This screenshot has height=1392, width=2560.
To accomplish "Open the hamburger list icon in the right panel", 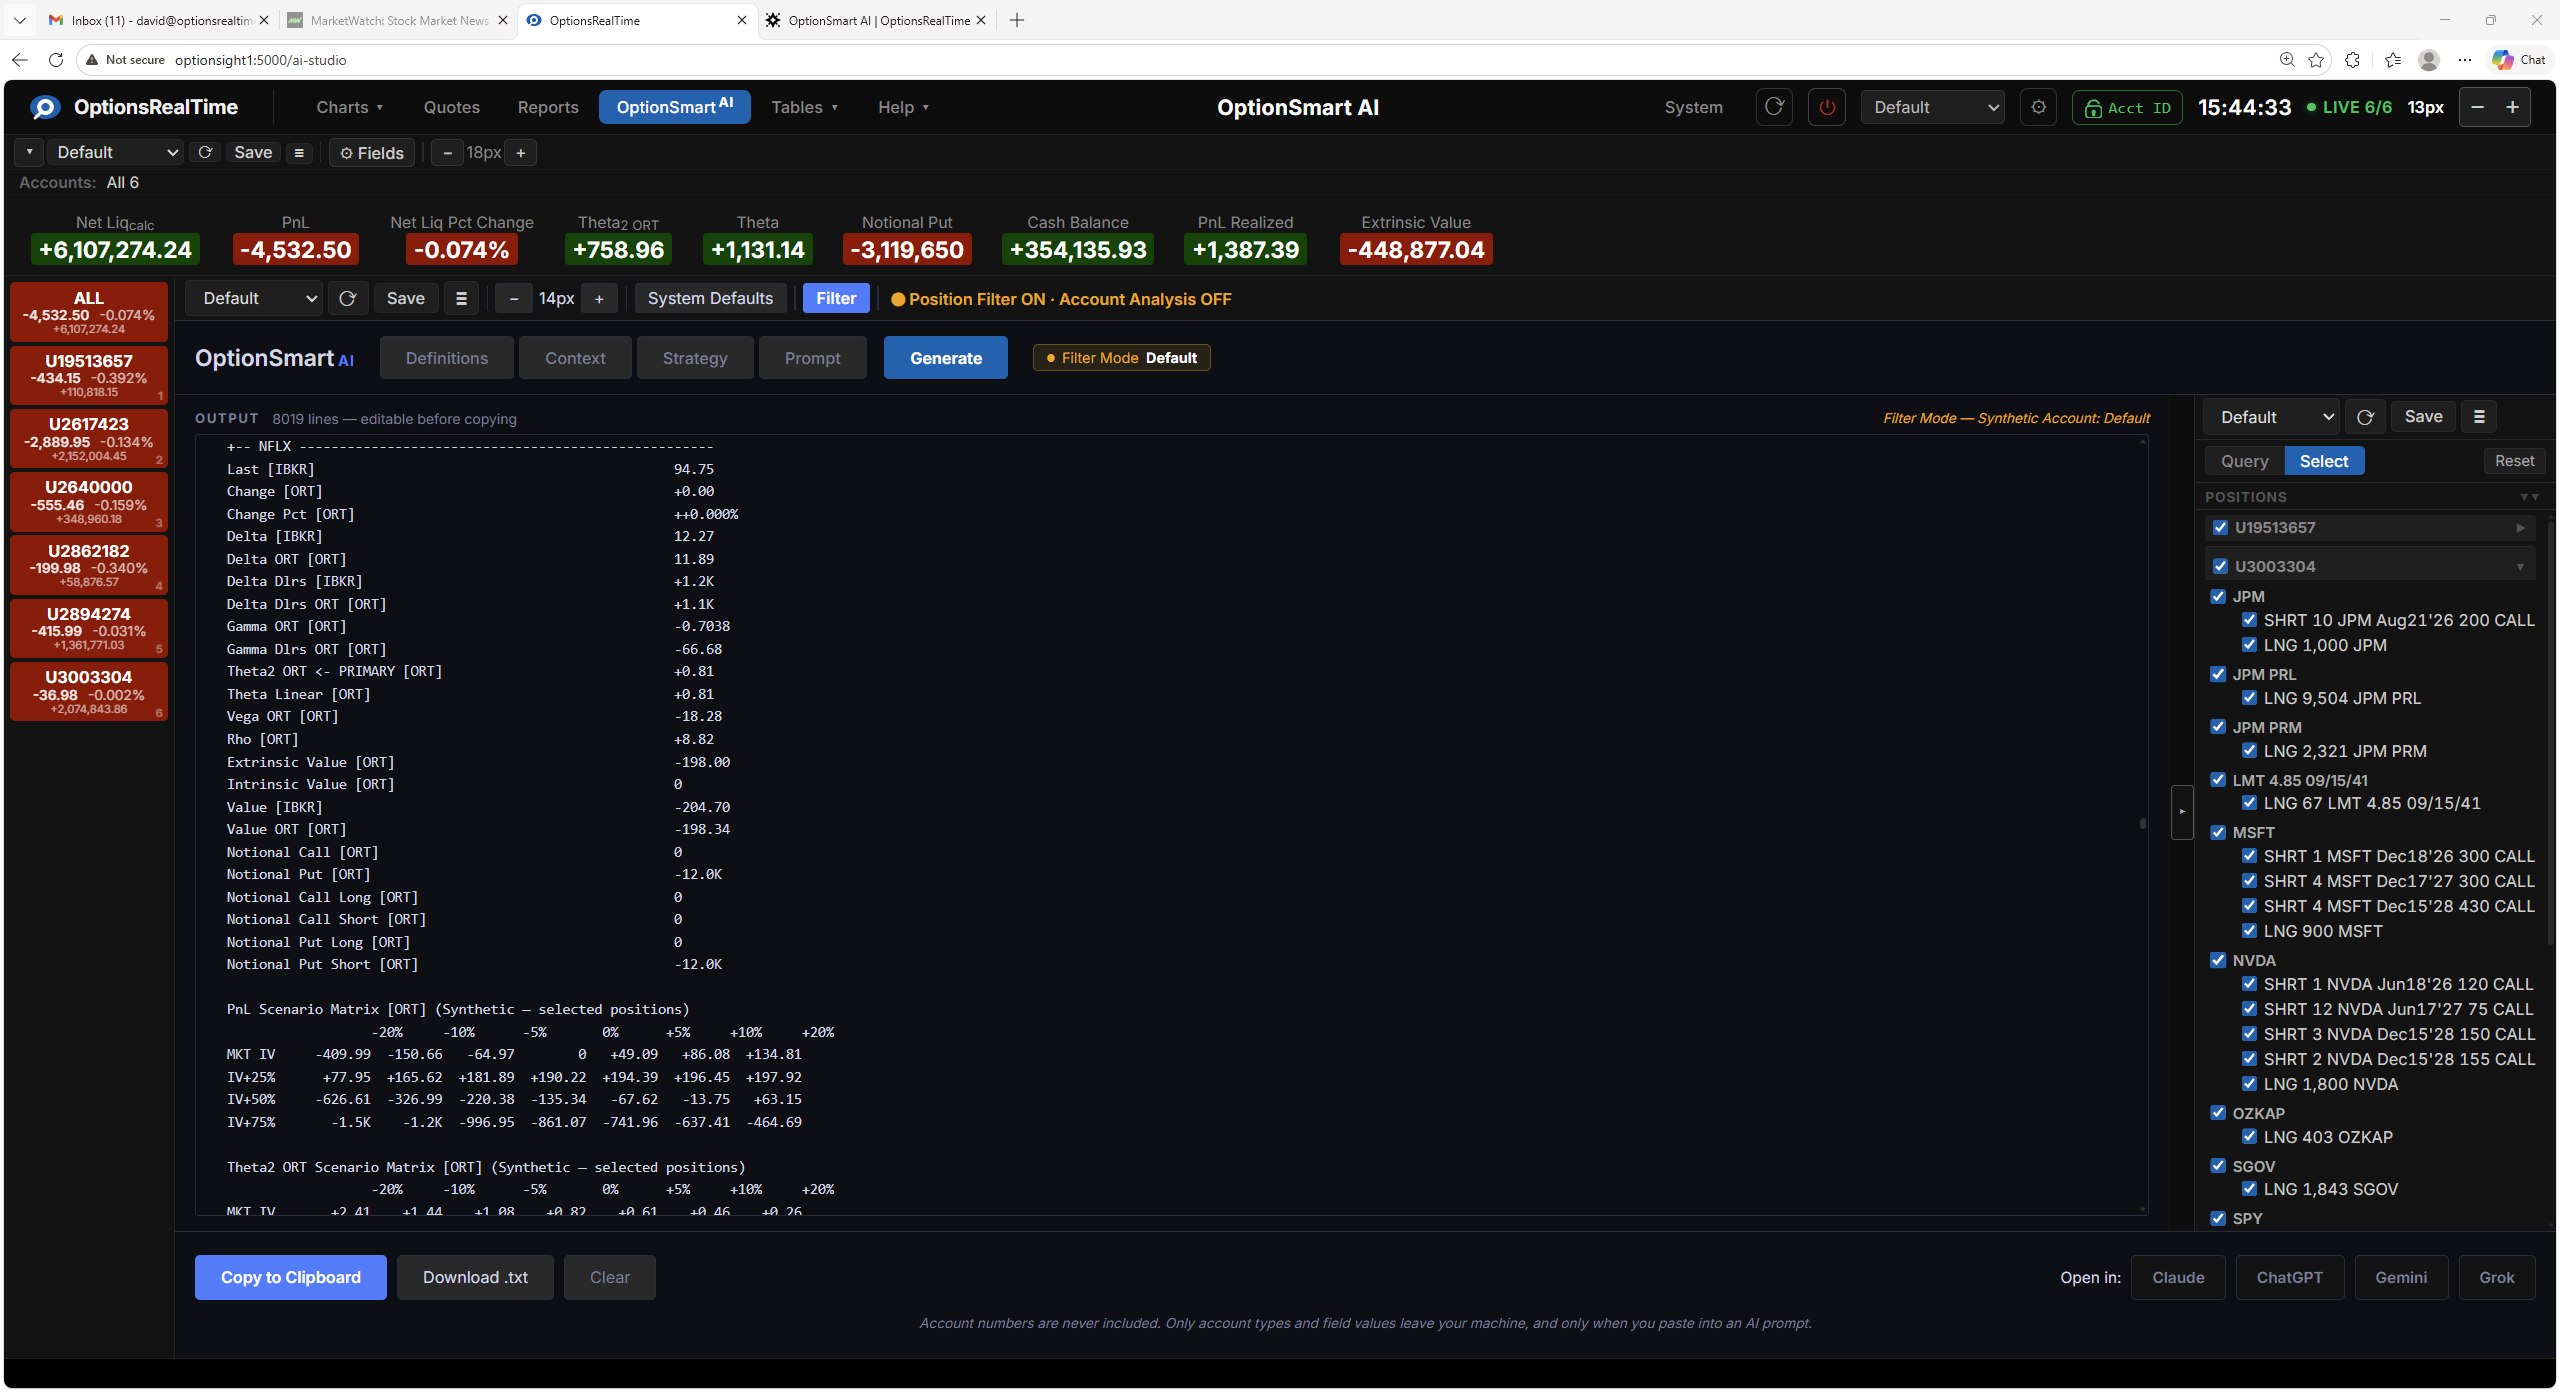I will point(2479,416).
